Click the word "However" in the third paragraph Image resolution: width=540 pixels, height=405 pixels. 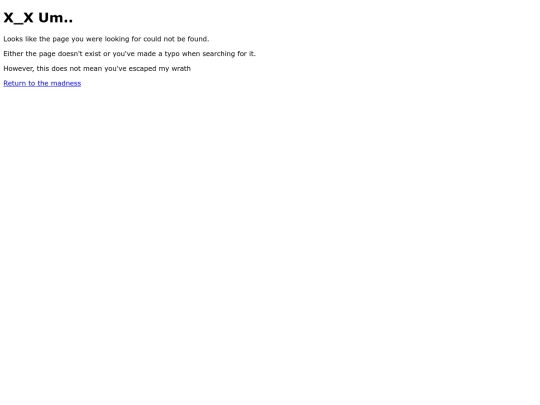[x=19, y=69]
